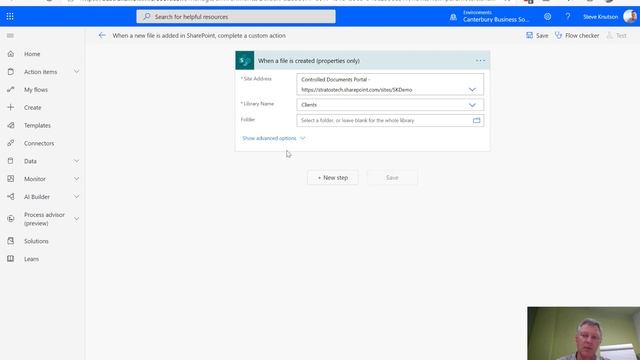
Task: Open Solutions in the sidebar
Action: (x=36, y=241)
